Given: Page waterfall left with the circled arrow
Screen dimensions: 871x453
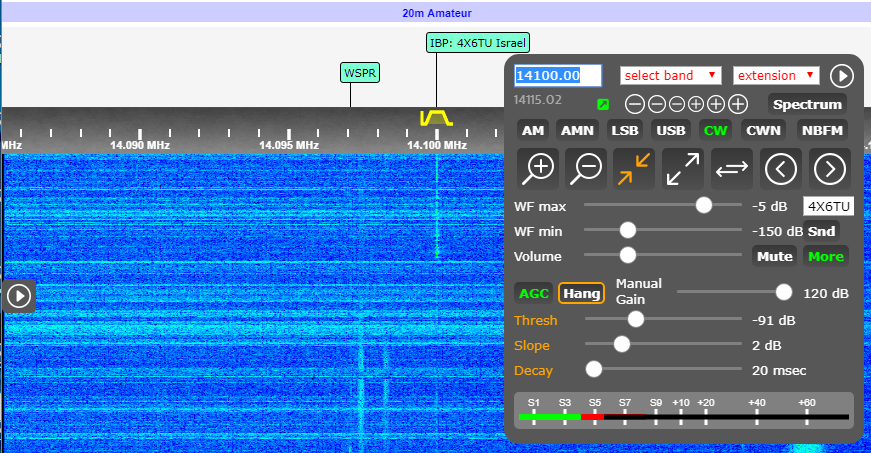Looking at the screenshot, I should [781, 168].
